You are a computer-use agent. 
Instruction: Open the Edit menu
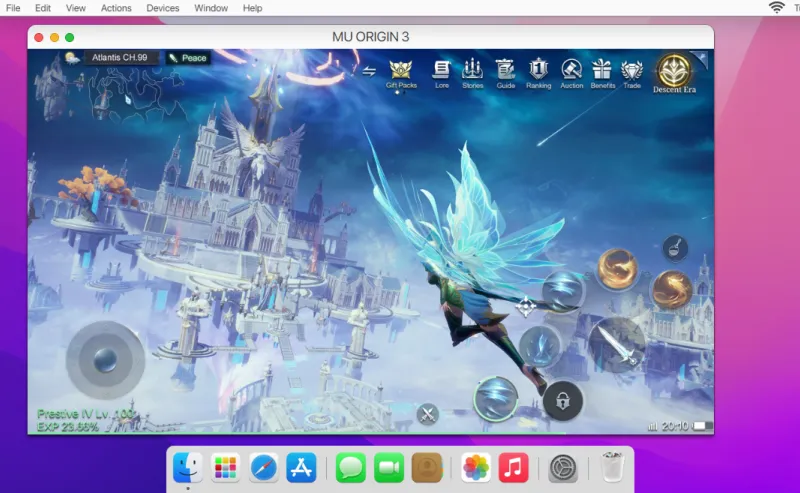tap(43, 8)
